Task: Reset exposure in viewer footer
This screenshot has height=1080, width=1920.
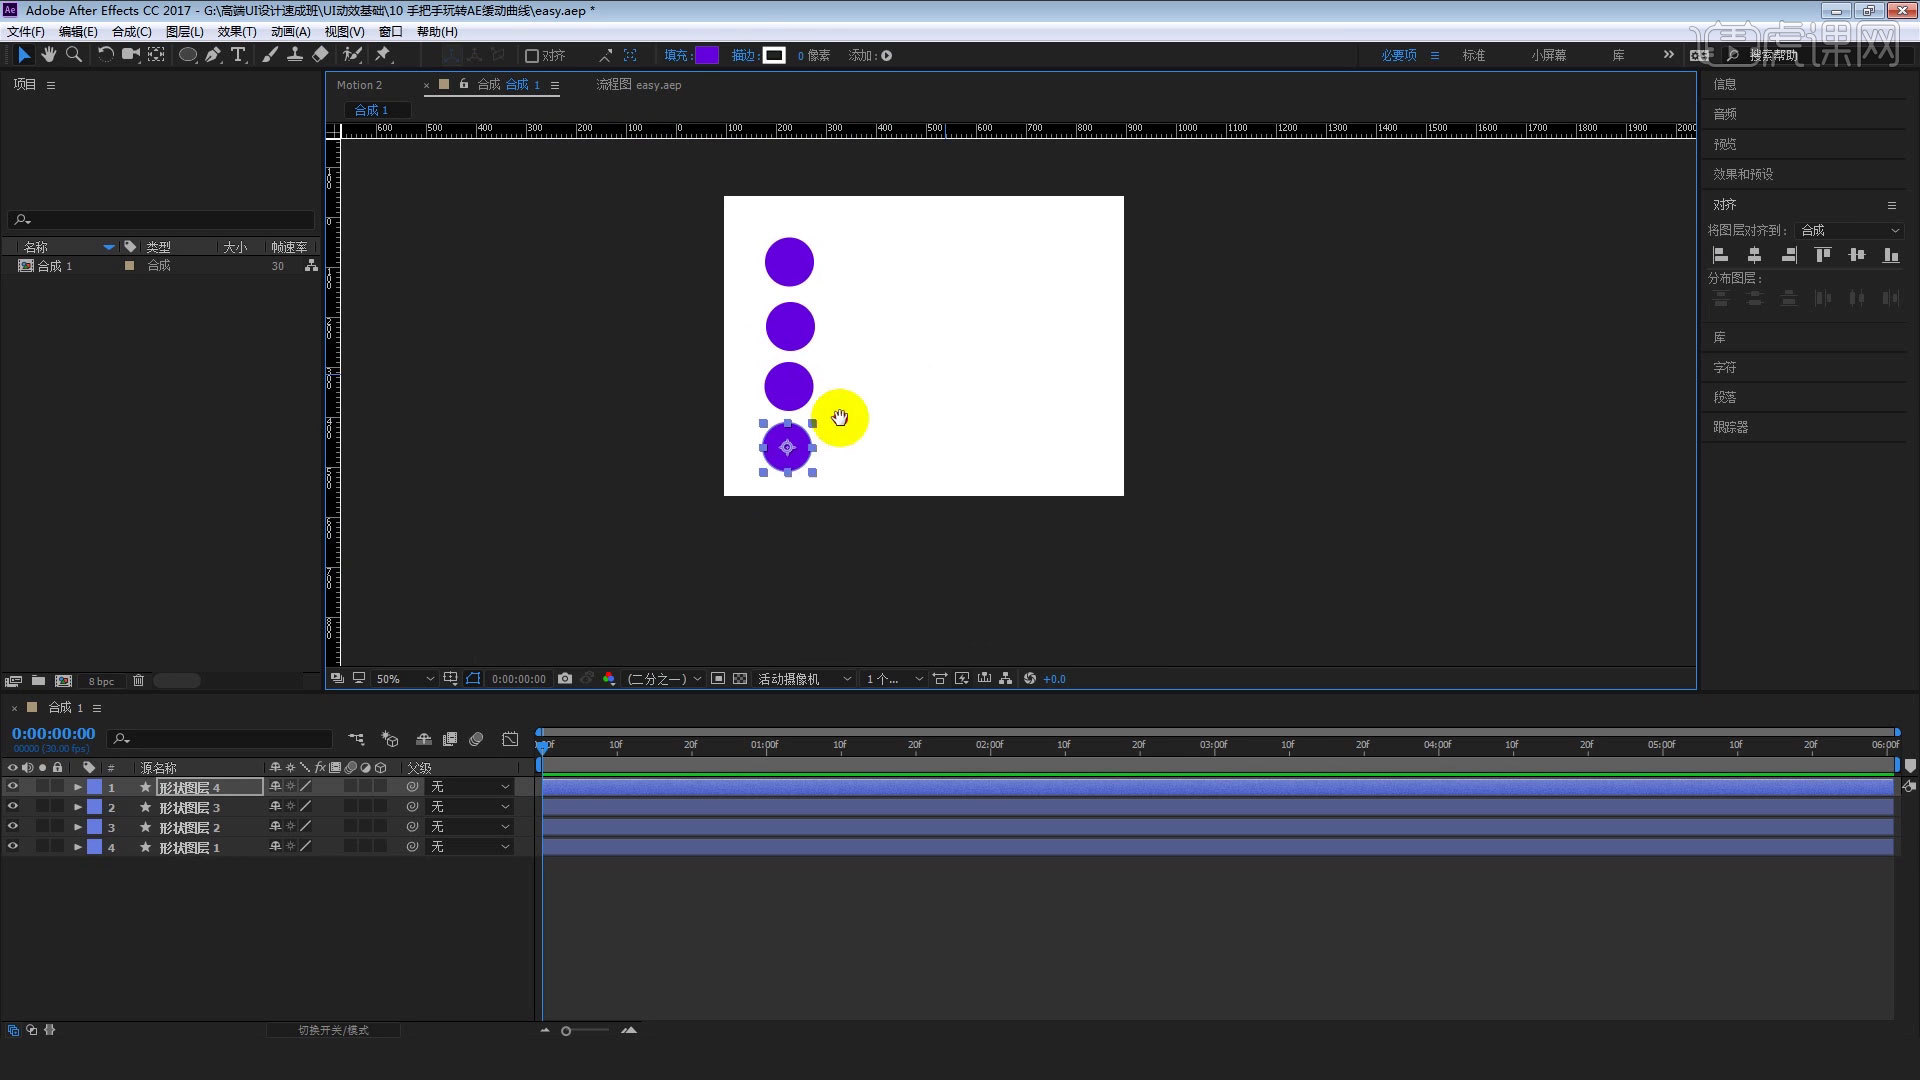Action: (1030, 679)
